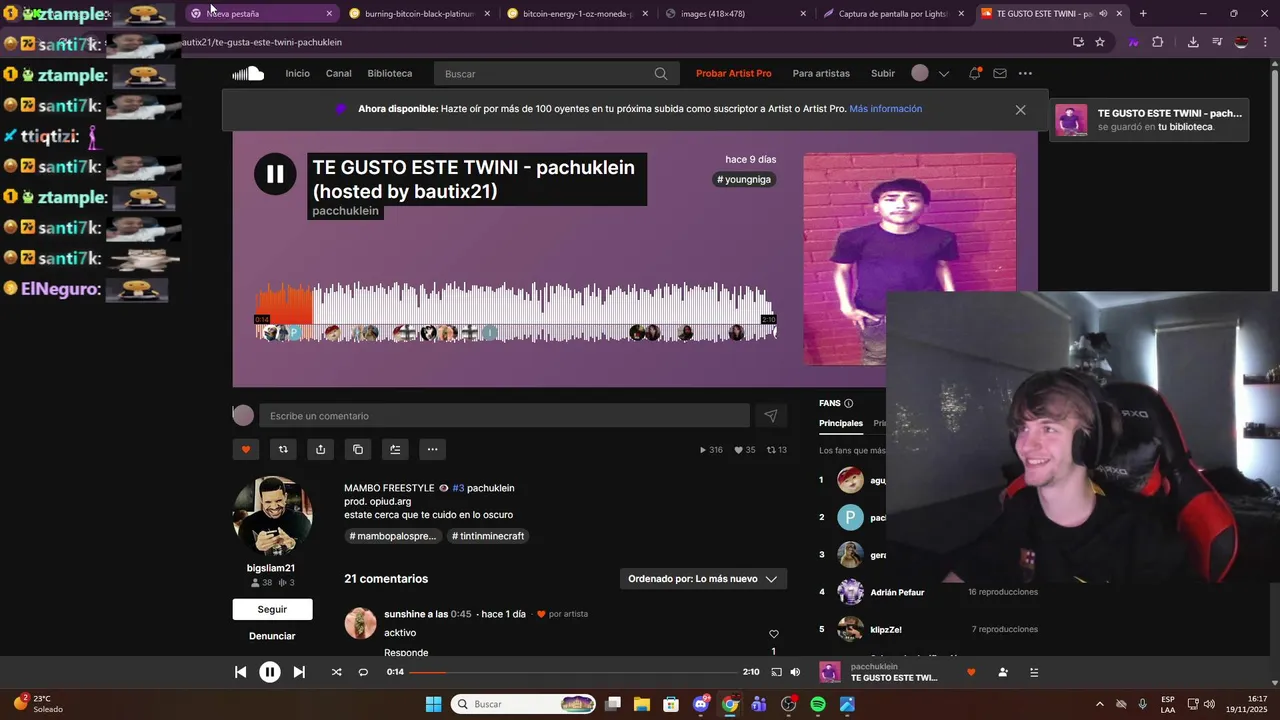Switch to the 'Nueva pestaña' browser tab
Screen dimensions: 1280x720
(x=262, y=14)
